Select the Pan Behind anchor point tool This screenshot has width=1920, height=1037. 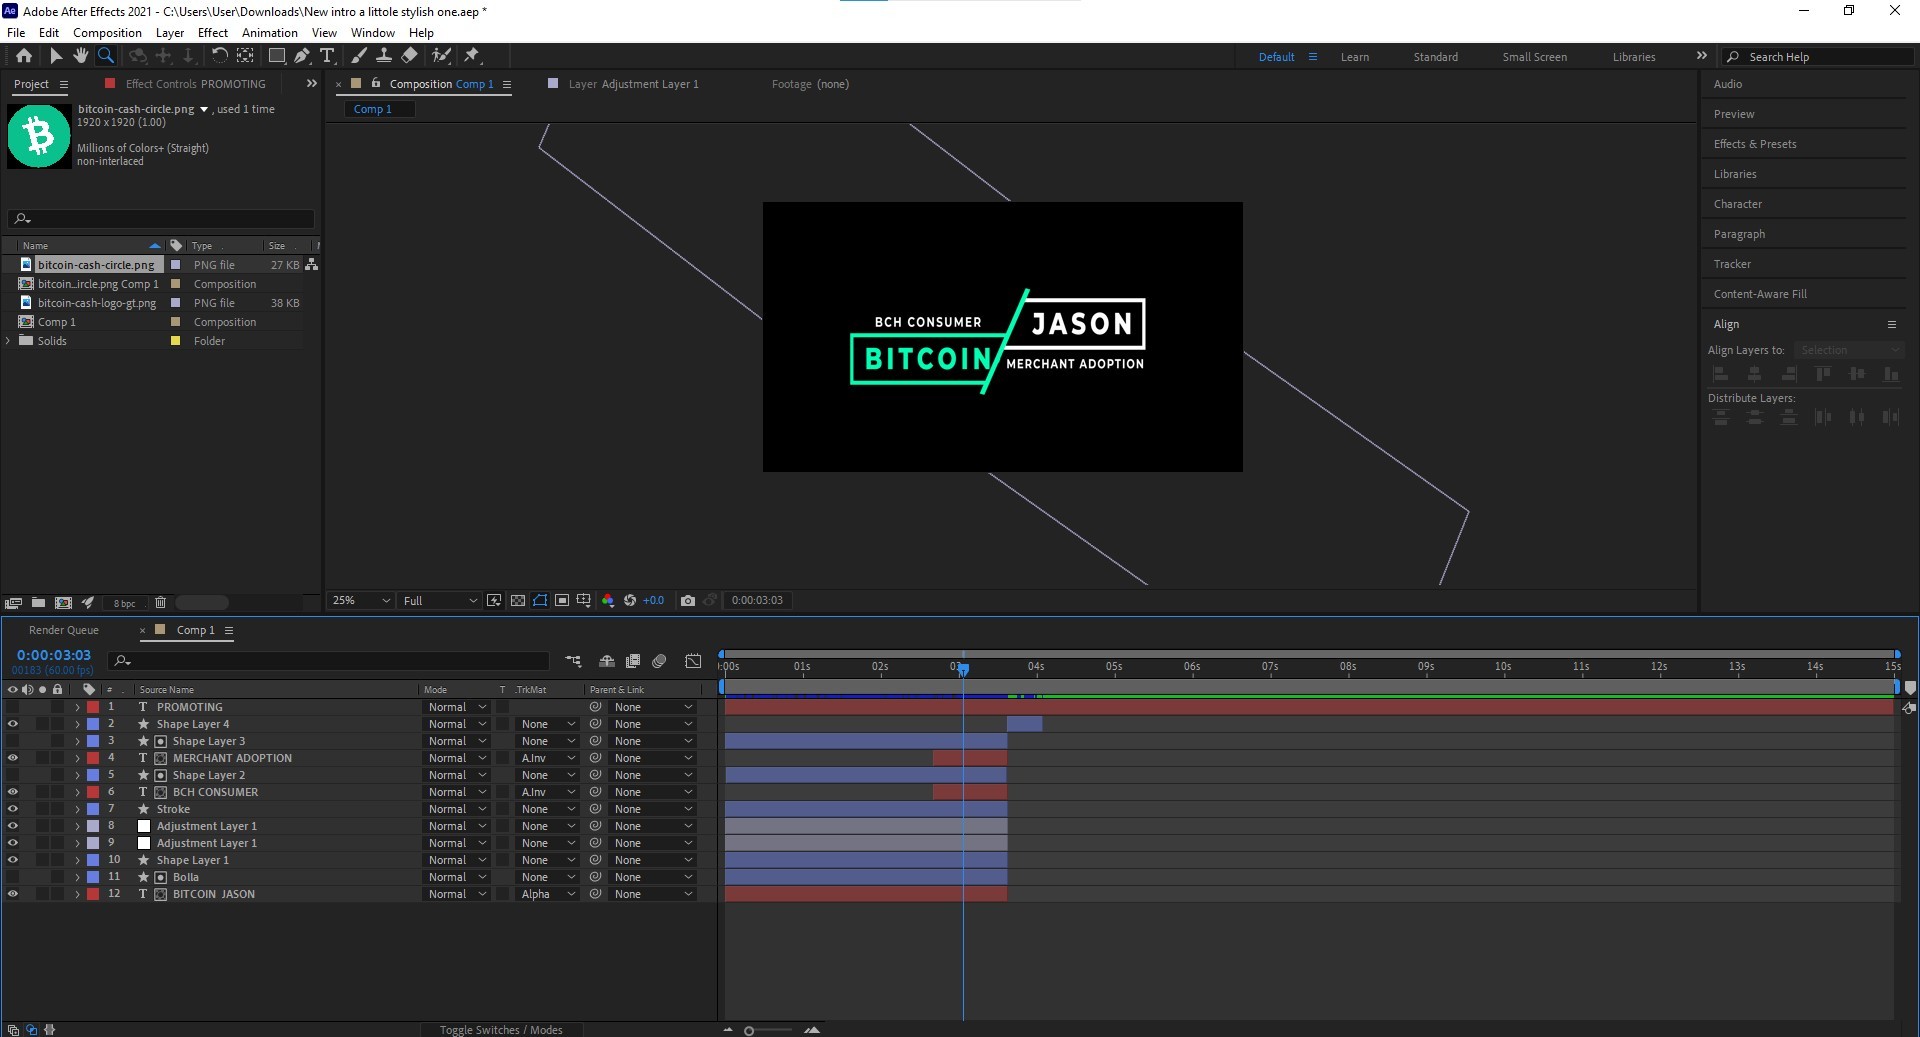pyautogui.click(x=245, y=56)
